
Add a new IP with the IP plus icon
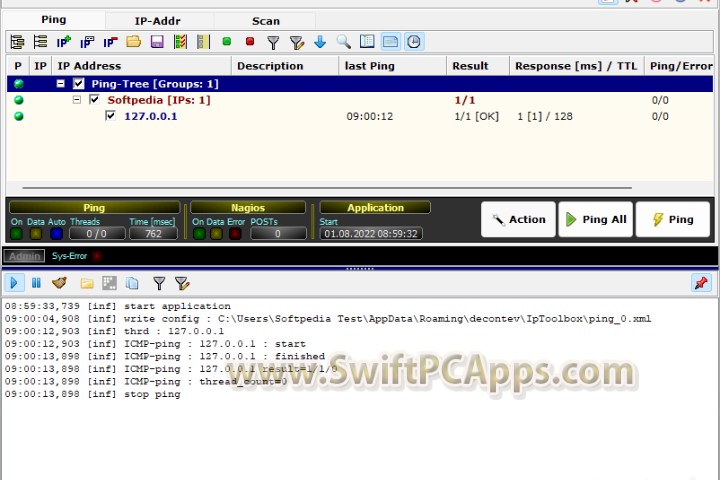[63, 42]
